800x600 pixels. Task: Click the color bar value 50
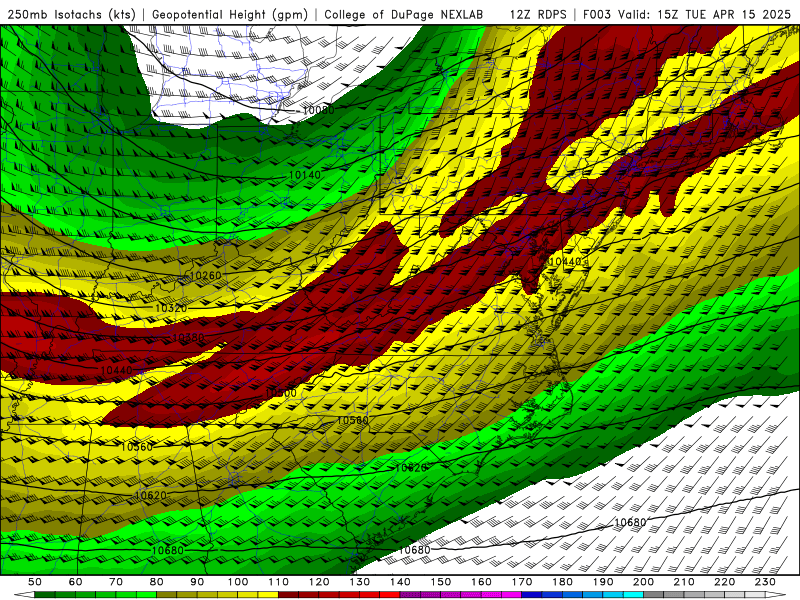tap(35, 582)
